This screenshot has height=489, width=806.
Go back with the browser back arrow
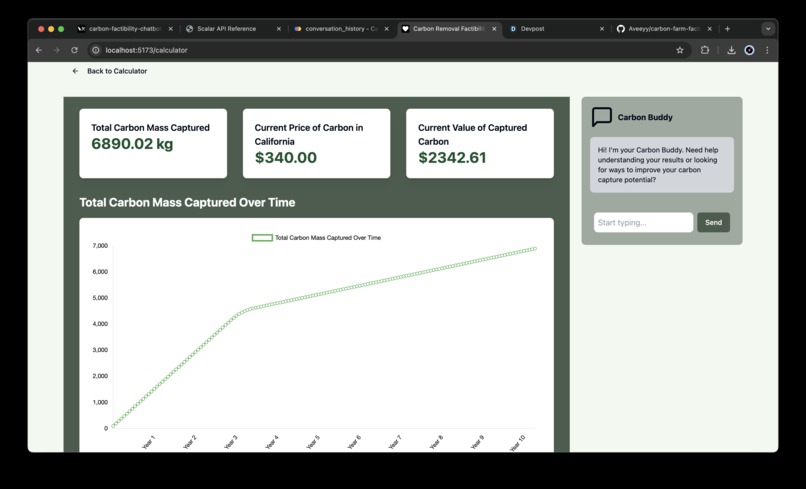[39, 50]
